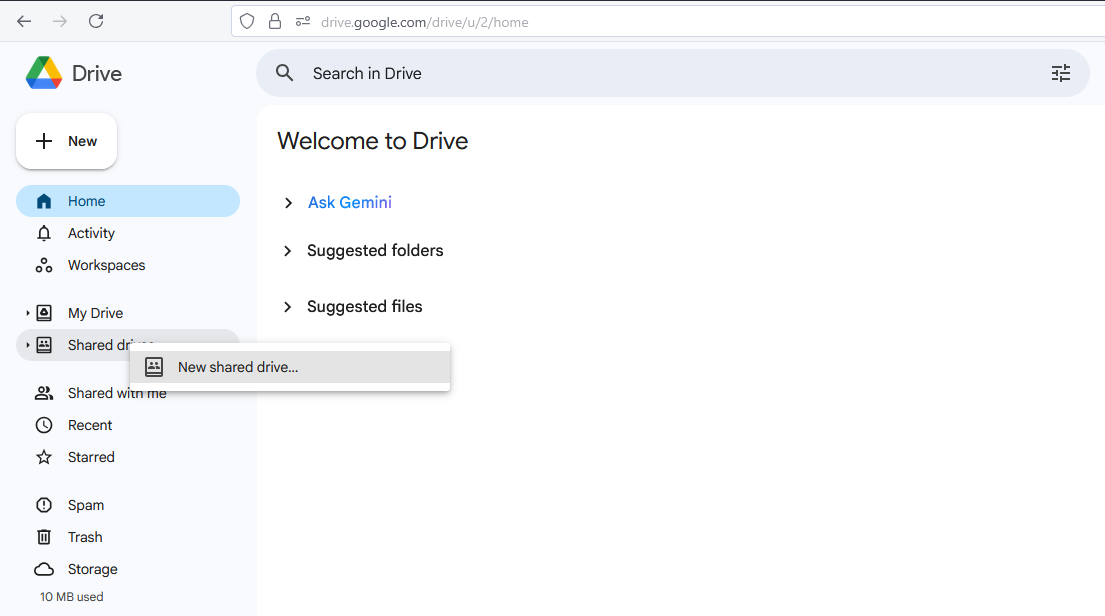This screenshot has height=616, width=1105.
Task: Click the magnifying glass search icon
Action: pos(285,73)
